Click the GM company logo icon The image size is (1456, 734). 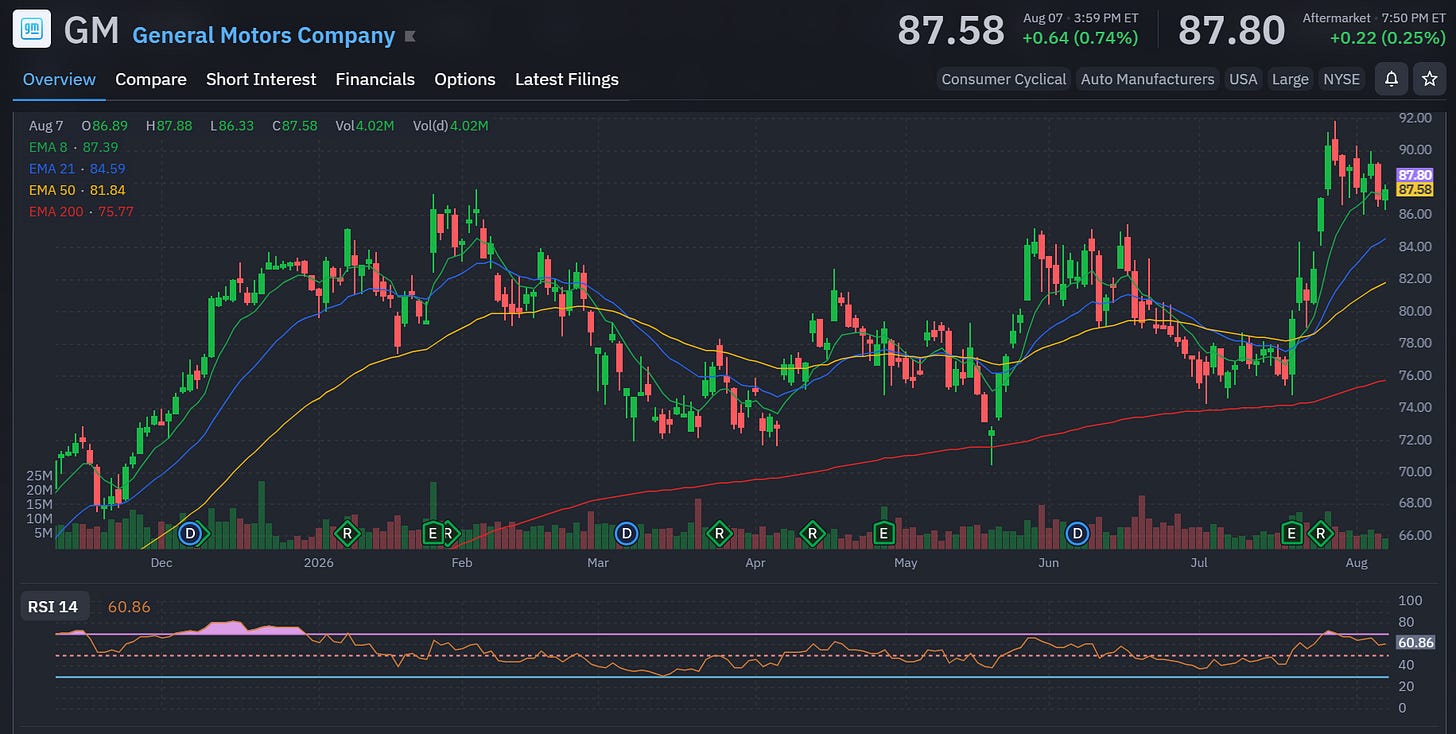coord(31,29)
